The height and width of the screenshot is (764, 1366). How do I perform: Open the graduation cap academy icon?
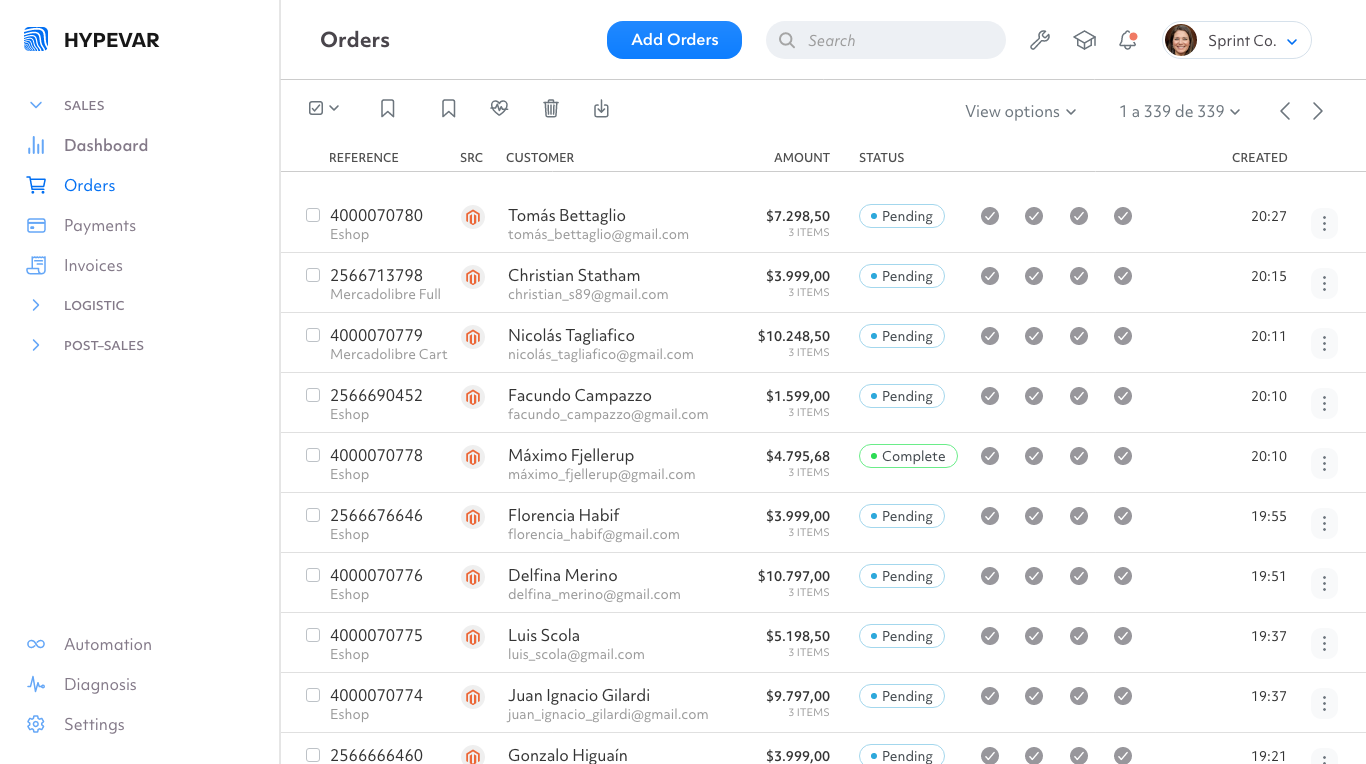[1084, 40]
